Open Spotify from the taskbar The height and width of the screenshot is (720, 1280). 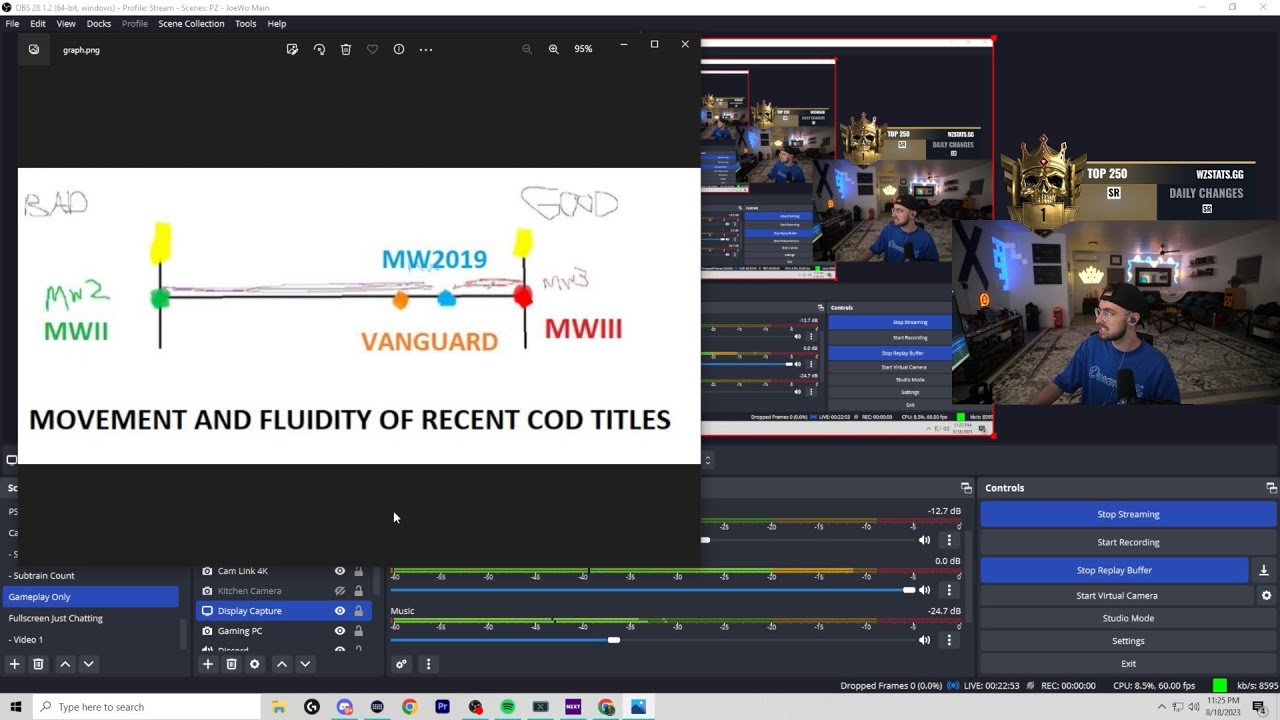coord(508,707)
